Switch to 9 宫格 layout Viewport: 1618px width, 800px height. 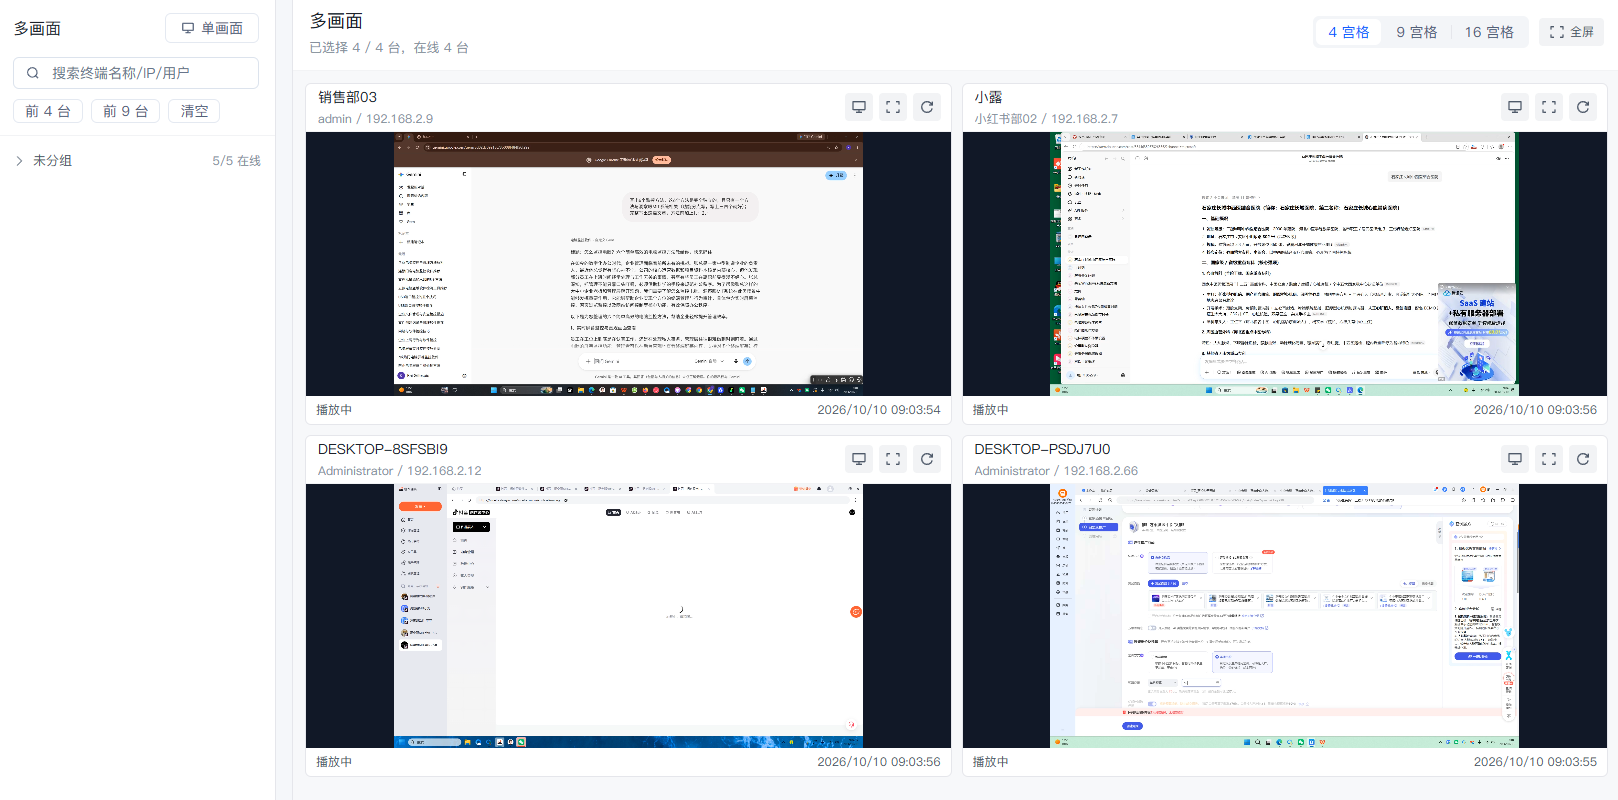(1416, 32)
